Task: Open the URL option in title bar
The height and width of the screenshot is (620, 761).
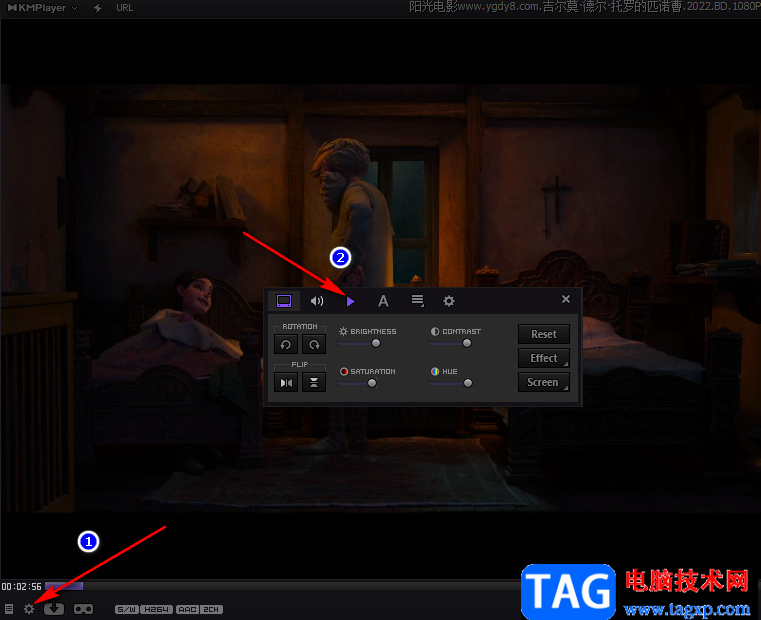Action: (124, 8)
